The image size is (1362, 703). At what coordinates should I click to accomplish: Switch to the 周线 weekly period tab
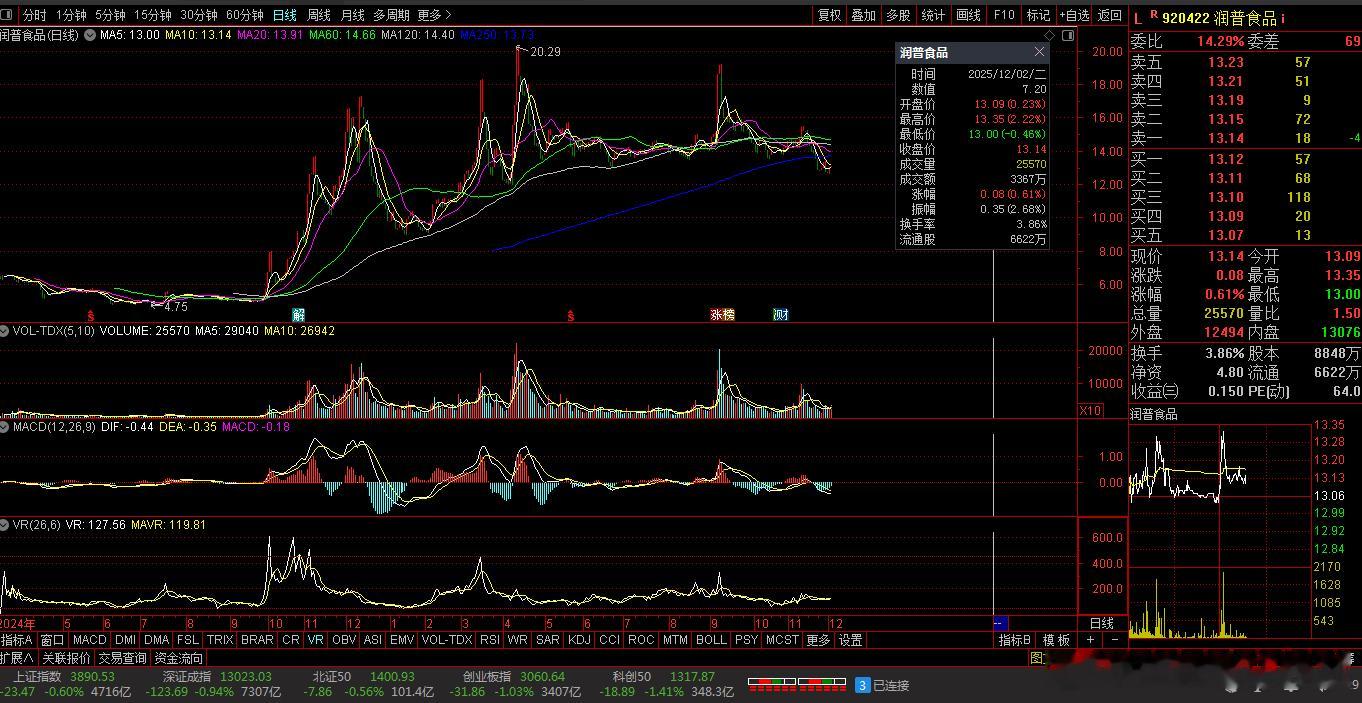pos(318,15)
